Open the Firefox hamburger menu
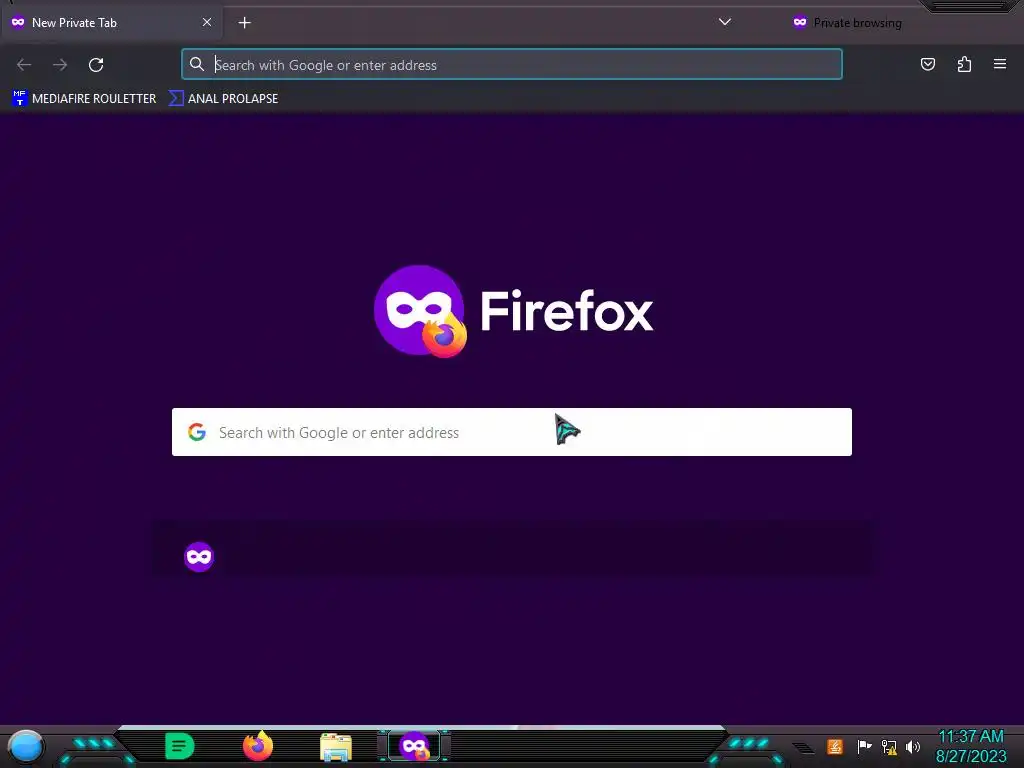Image resolution: width=1024 pixels, height=768 pixels. point(1000,64)
